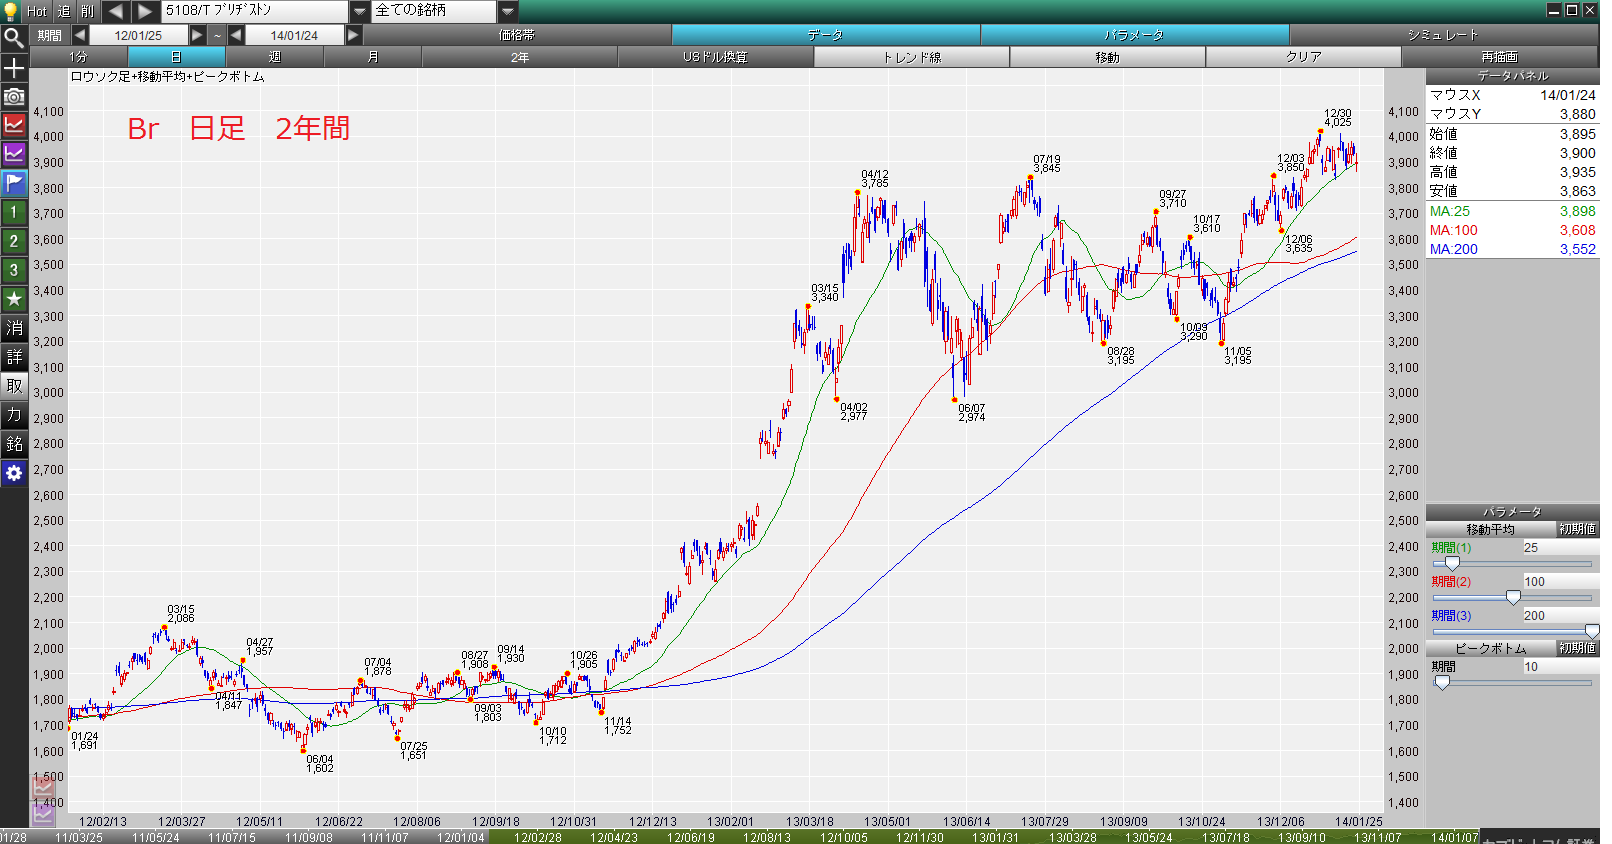Select the red line chart icon

(x=14, y=125)
